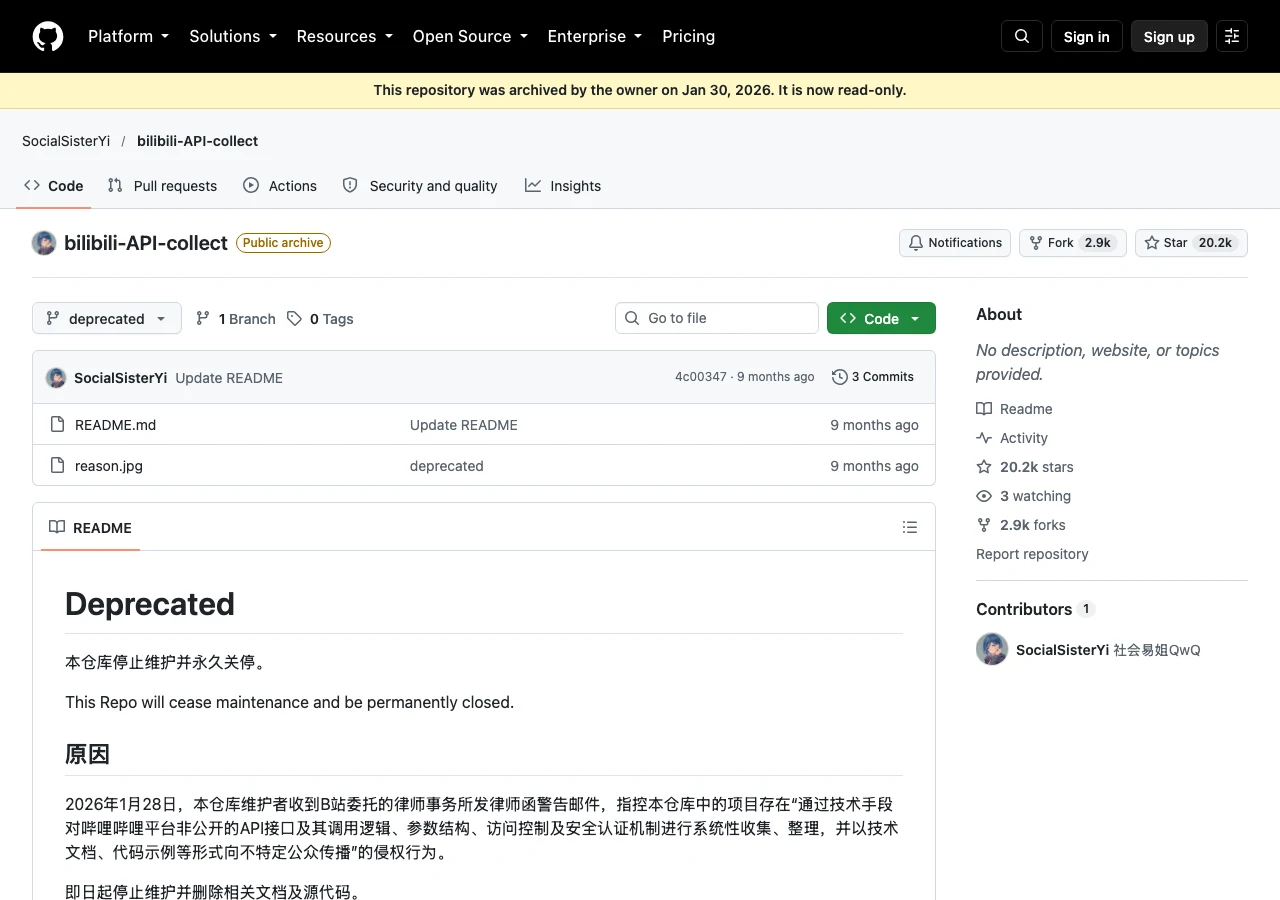
Task: Fork the repository via Fork button
Action: click(x=1072, y=243)
